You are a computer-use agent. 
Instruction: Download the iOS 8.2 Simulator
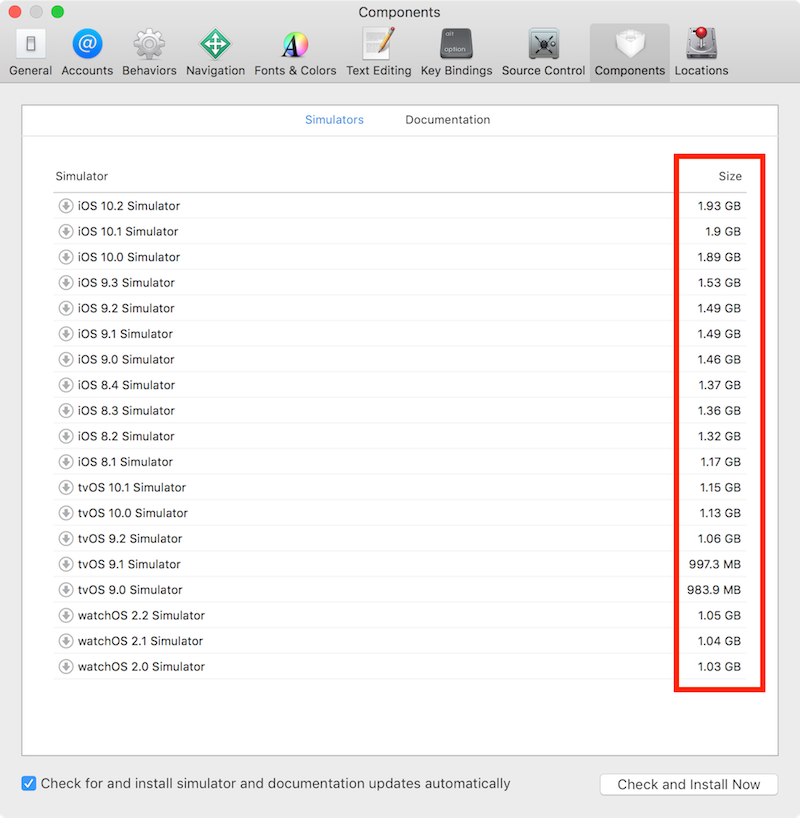(66, 436)
